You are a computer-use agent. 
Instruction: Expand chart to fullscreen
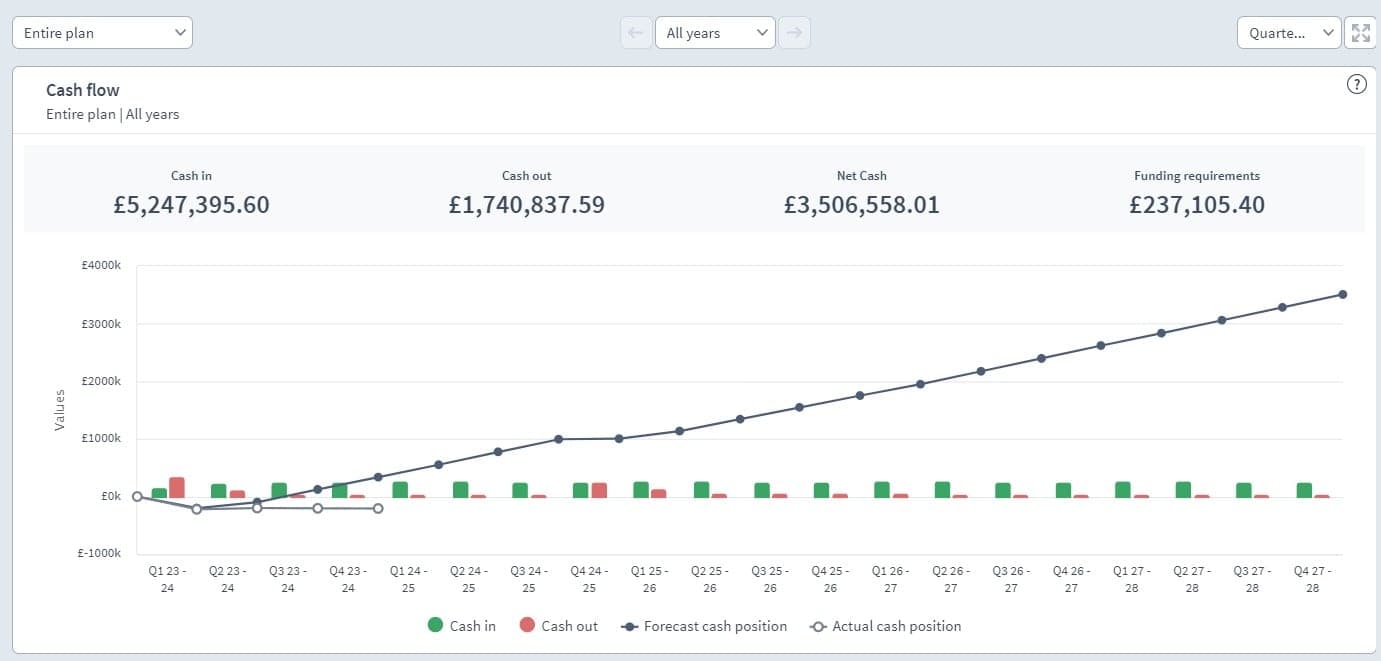tap(1360, 32)
